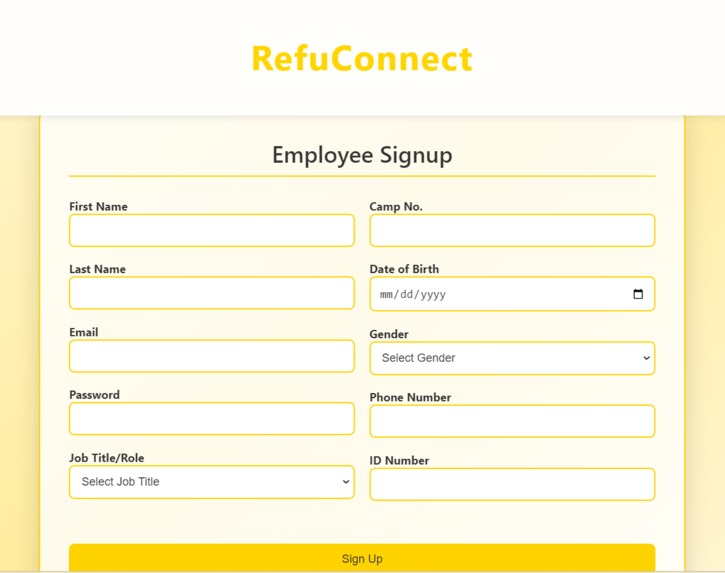Click the Phone Number label

(x=410, y=397)
